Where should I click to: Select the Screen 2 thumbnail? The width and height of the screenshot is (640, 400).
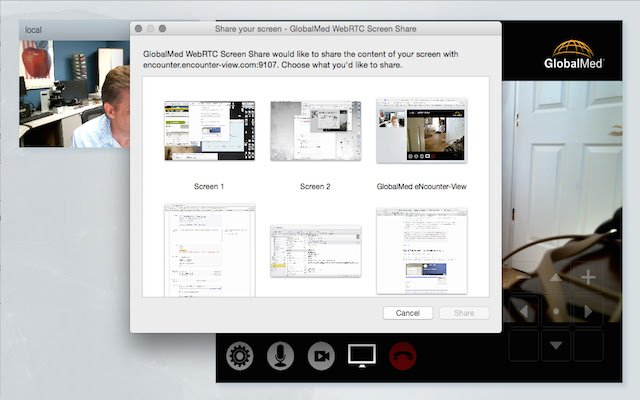316,131
